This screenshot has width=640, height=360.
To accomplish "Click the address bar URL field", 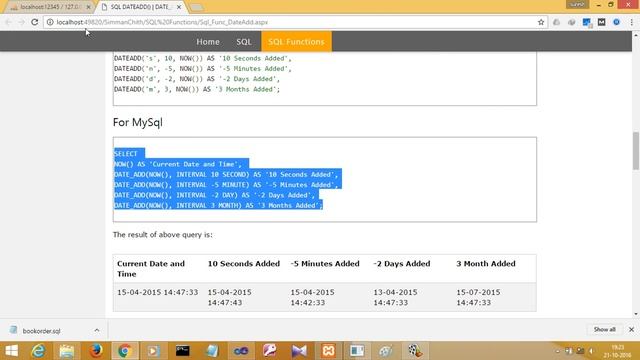I will pos(295,22).
